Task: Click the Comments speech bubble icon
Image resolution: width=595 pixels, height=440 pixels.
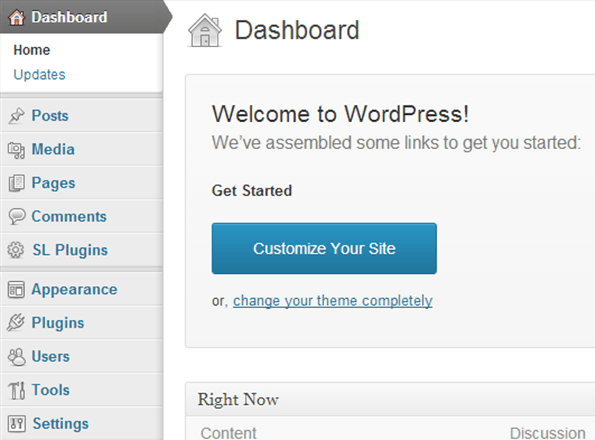Action: point(17,217)
